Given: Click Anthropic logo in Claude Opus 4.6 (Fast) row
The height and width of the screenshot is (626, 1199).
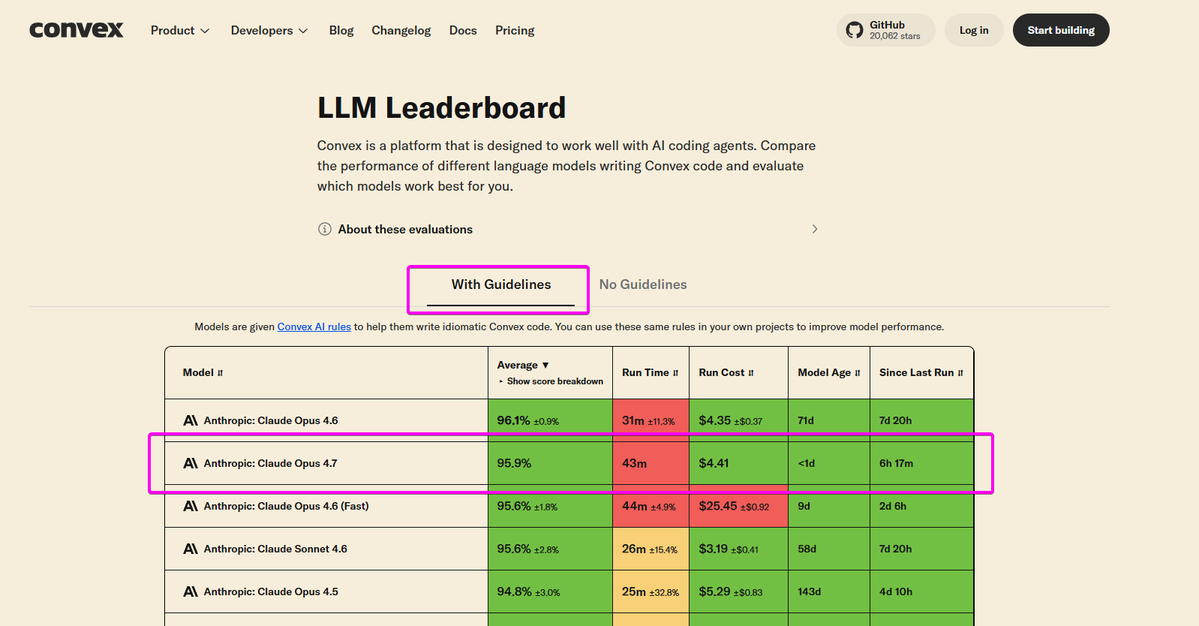Looking at the screenshot, I should point(190,506).
